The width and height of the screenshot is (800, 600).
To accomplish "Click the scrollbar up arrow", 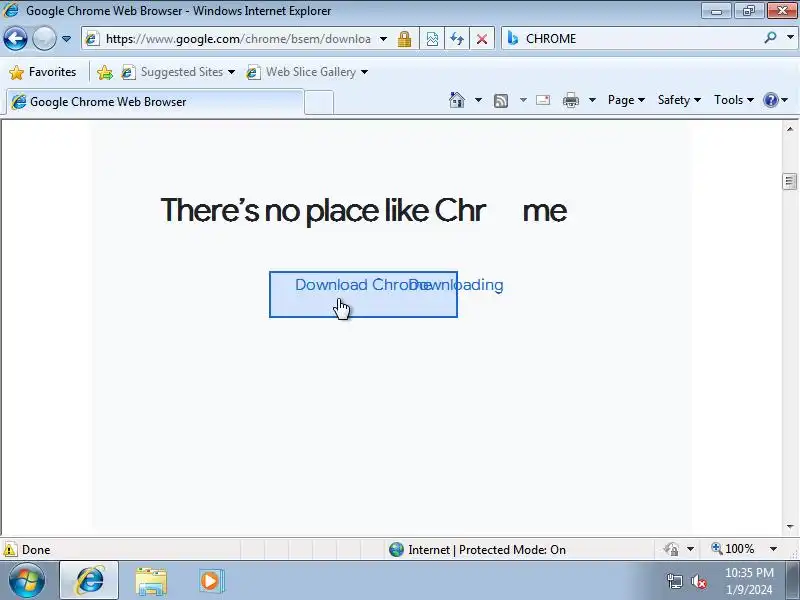I will tap(790, 129).
